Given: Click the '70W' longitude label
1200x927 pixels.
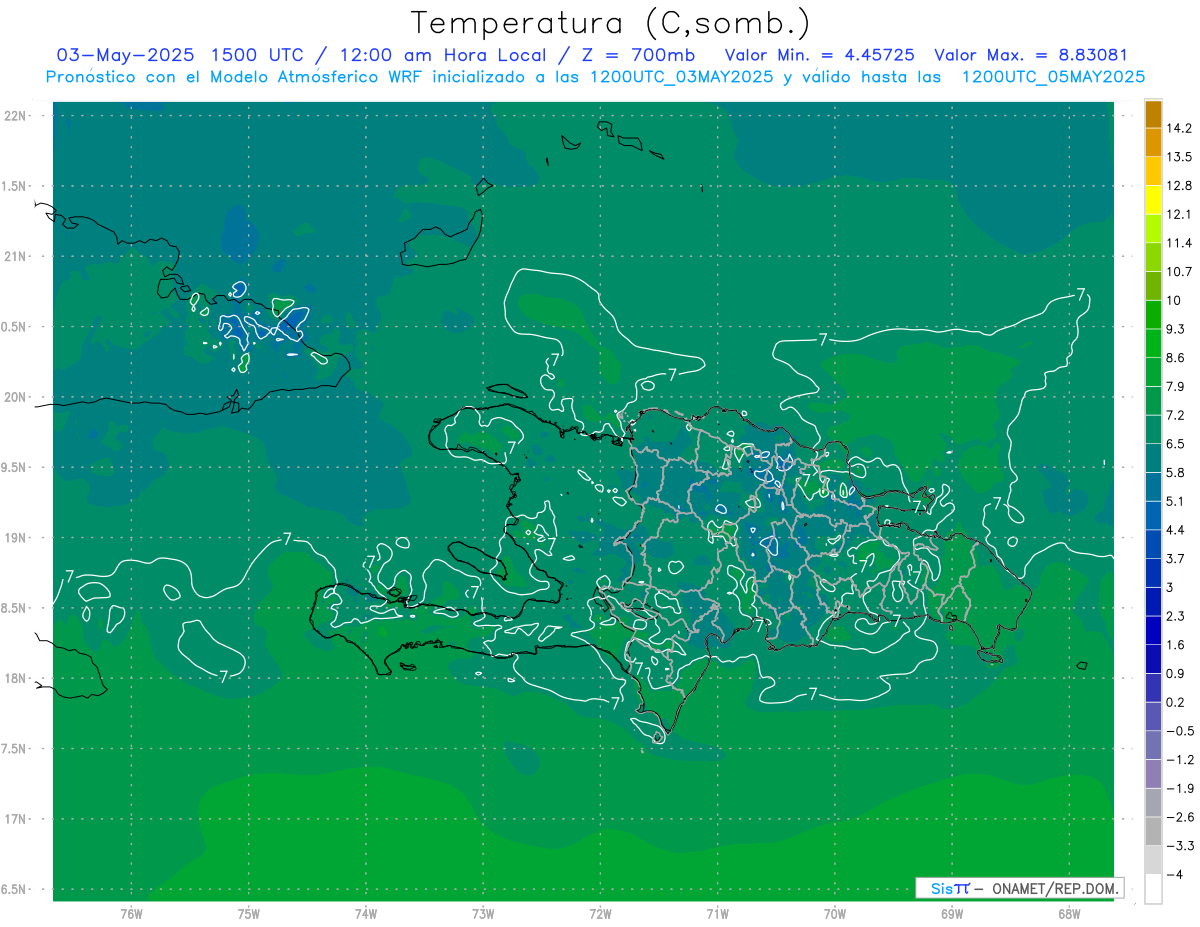Looking at the screenshot, I should 835,914.
